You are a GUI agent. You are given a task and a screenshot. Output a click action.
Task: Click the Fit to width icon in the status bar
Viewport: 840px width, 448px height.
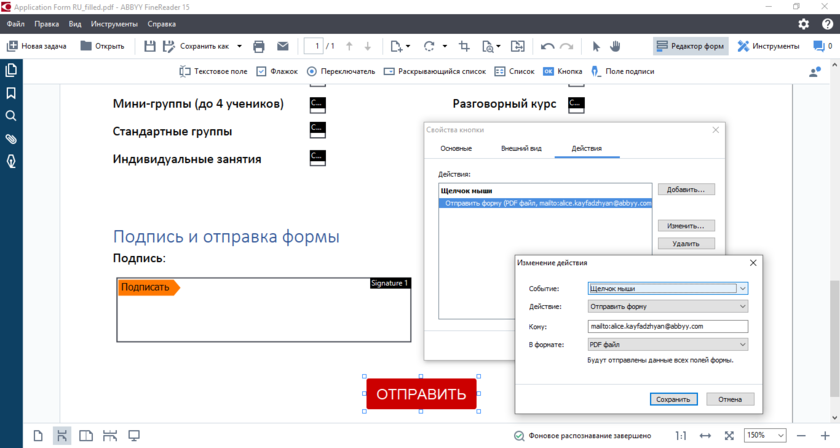[705, 436]
